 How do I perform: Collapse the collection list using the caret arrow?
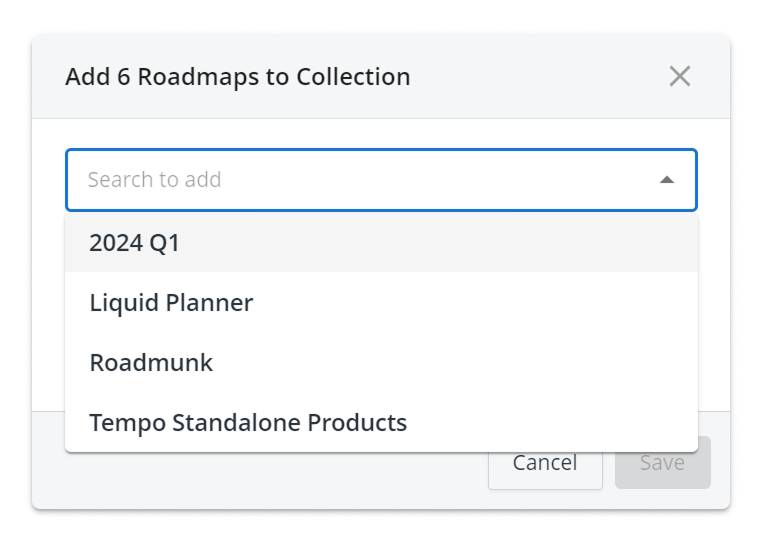pos(667,180)
